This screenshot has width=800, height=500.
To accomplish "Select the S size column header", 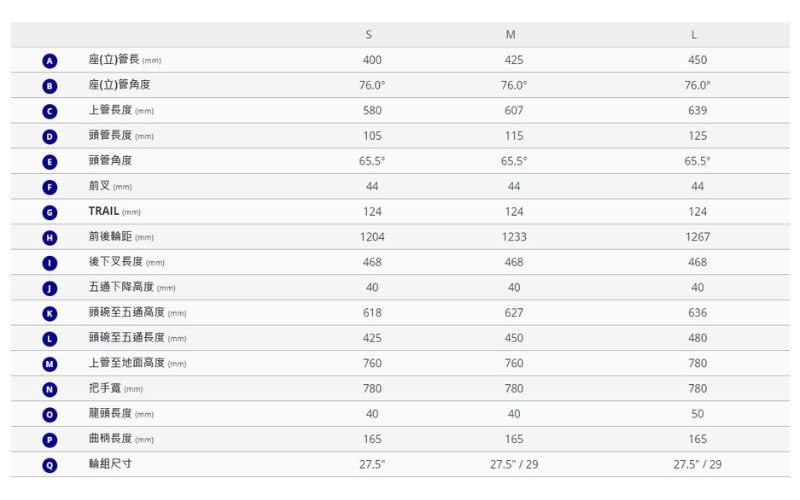I will click(369, 35).
